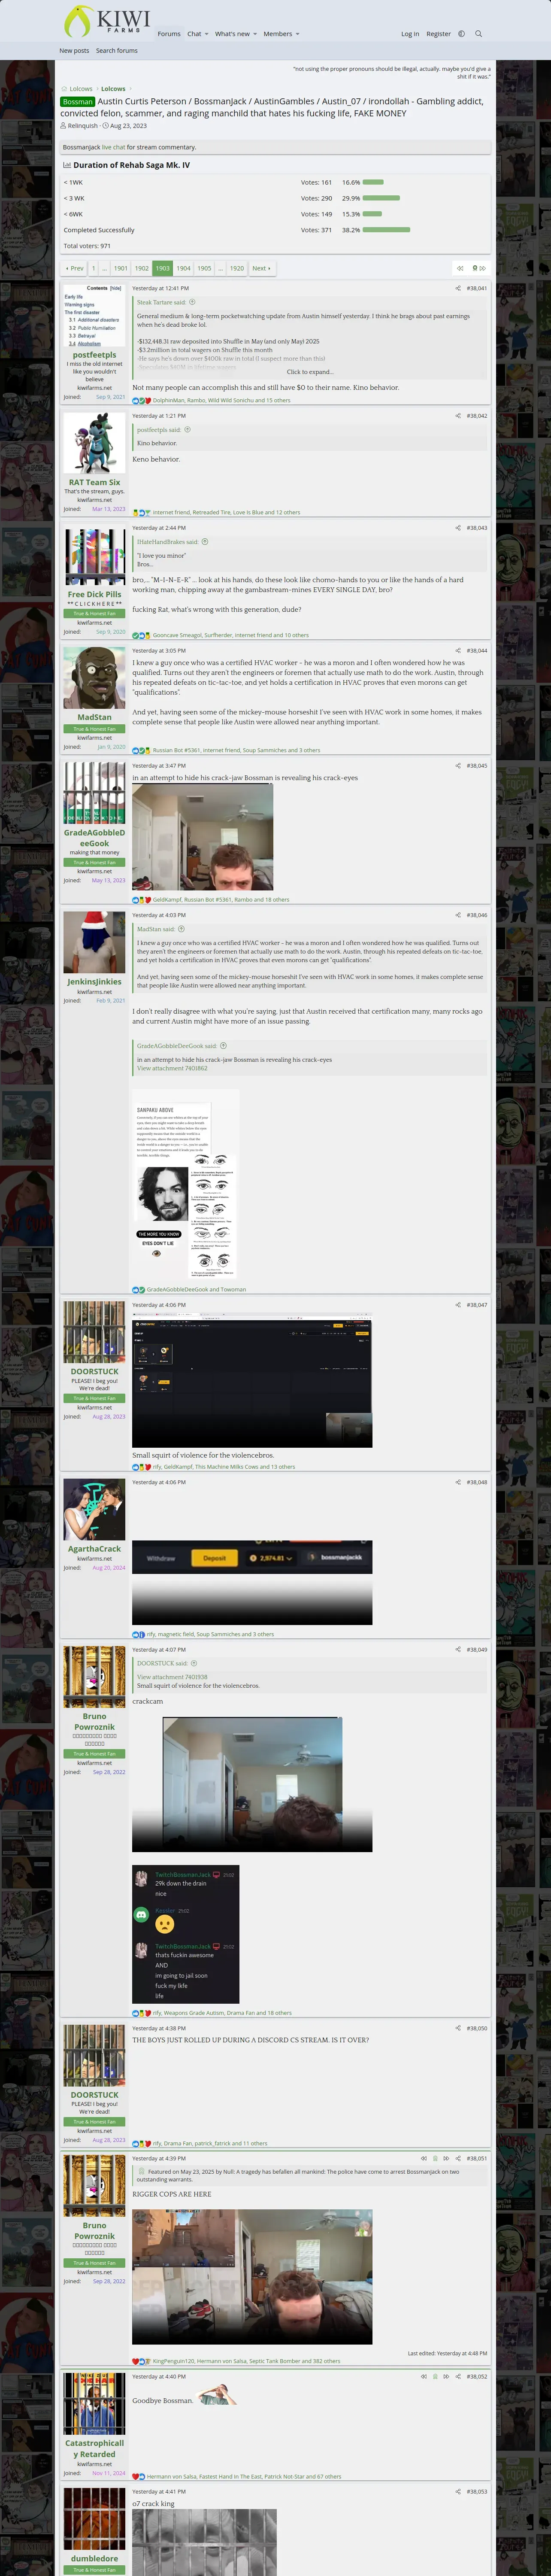Open the Search forums sub-navigation link
Viewport: 551px width, 2576px height.
[x=117, y=51]
